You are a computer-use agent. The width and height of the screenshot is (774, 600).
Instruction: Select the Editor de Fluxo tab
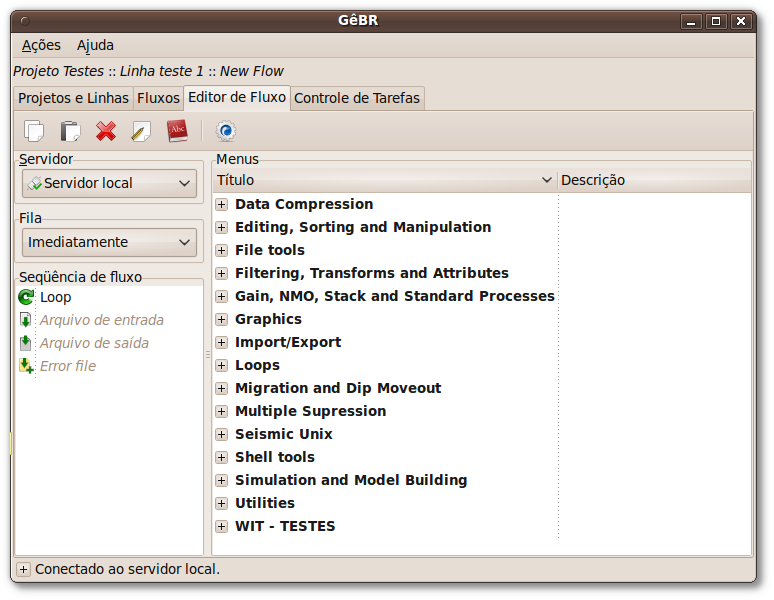[237, 97]
